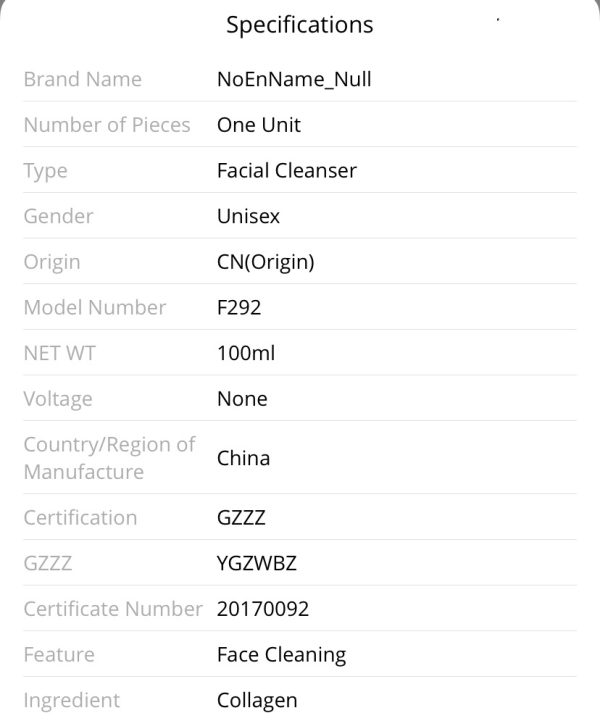
Task: Select the China manufacture value
Action: [244, 458]
